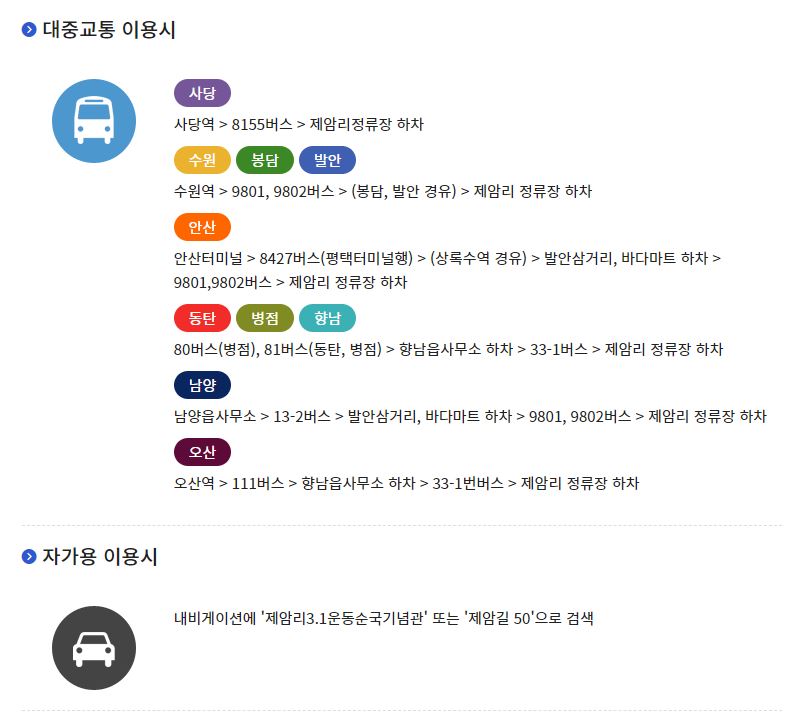
Task: Select the olive 병점 badge
Action: (x=265, y=318)
